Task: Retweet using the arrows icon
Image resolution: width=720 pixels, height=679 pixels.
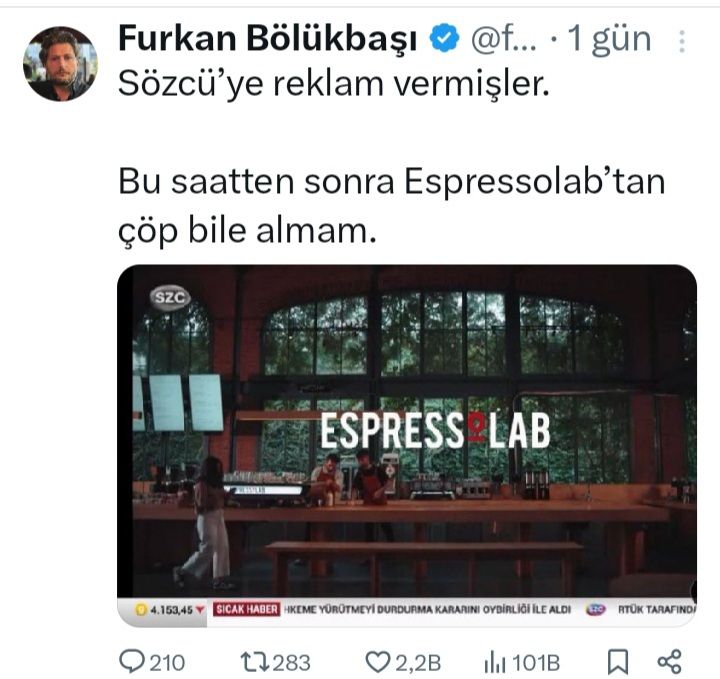Action: tap(254, 662)
